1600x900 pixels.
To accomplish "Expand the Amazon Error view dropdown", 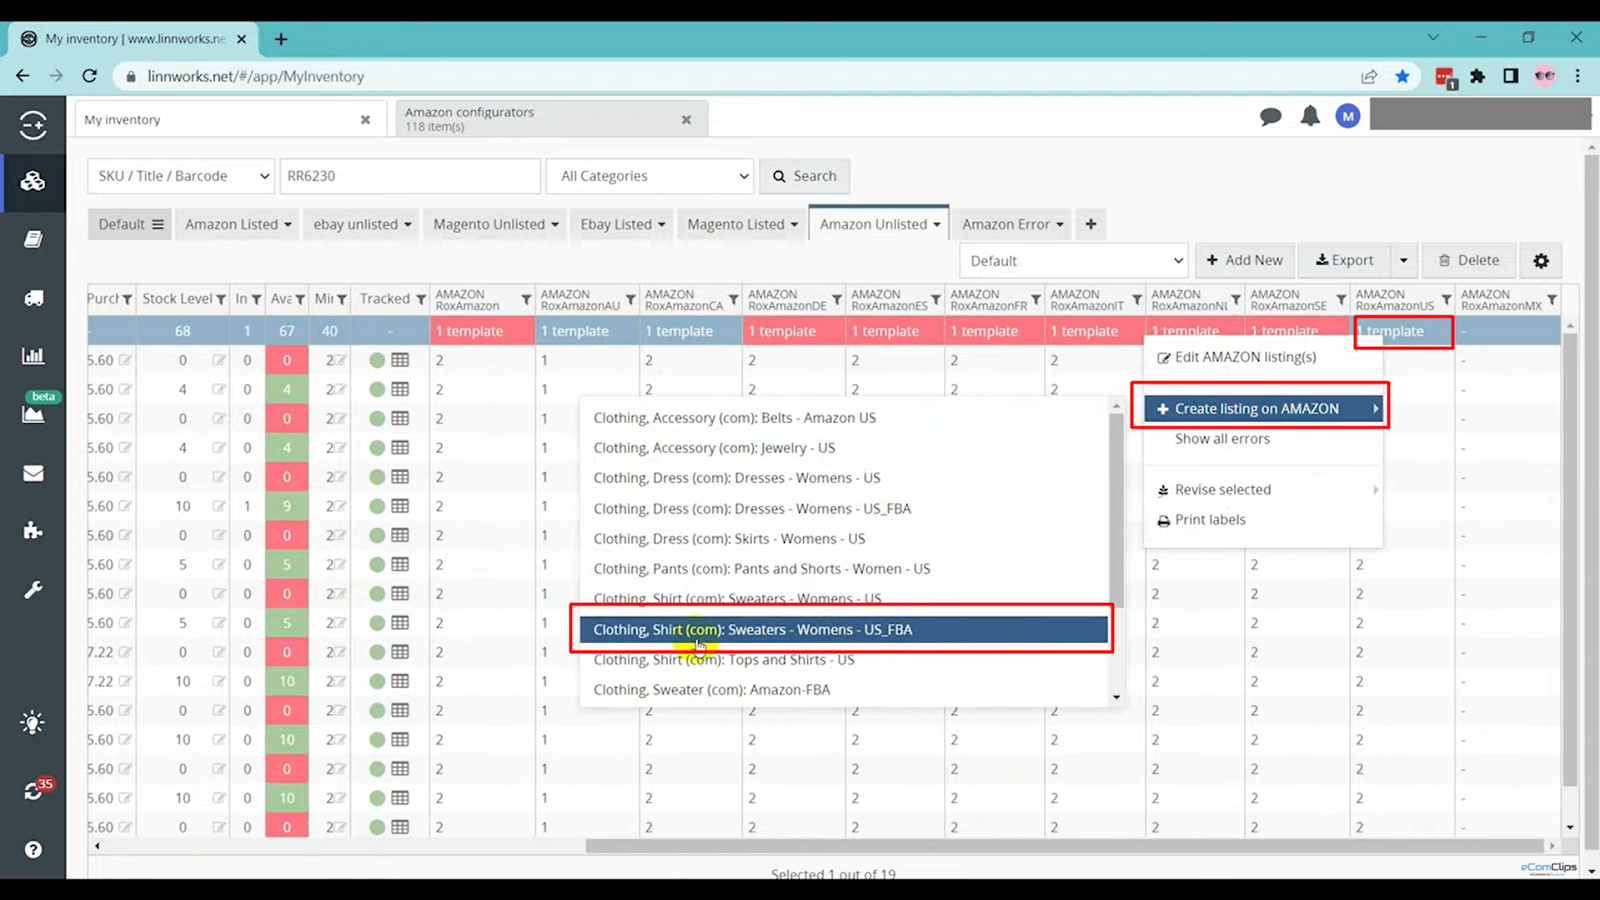I will [x=1060, y=224].
